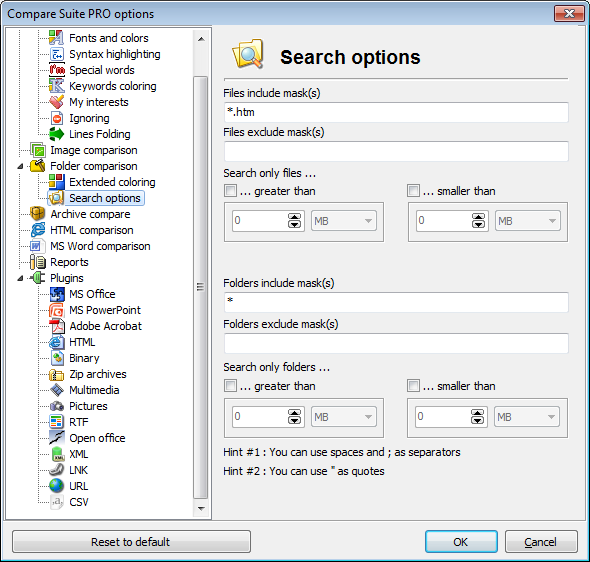Select the HTML plugin entry

click(x=82, y=342)
